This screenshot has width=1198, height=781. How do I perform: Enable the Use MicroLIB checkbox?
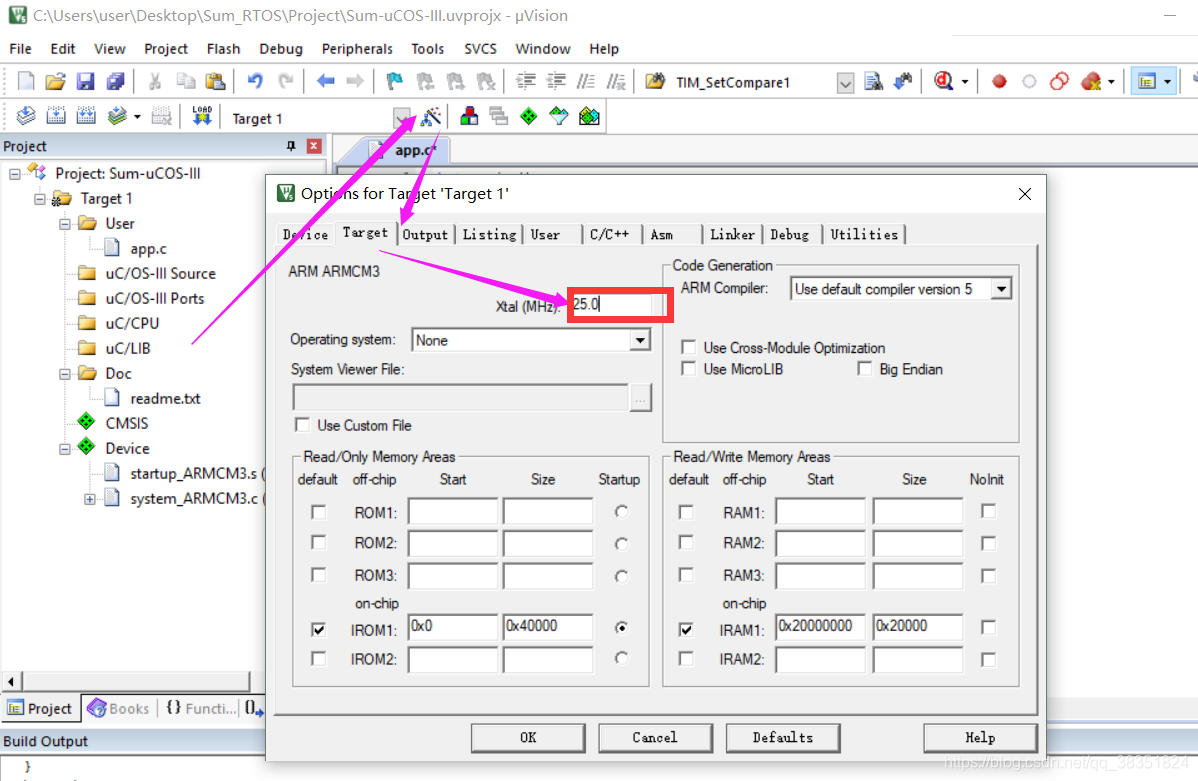pos(688,369)
